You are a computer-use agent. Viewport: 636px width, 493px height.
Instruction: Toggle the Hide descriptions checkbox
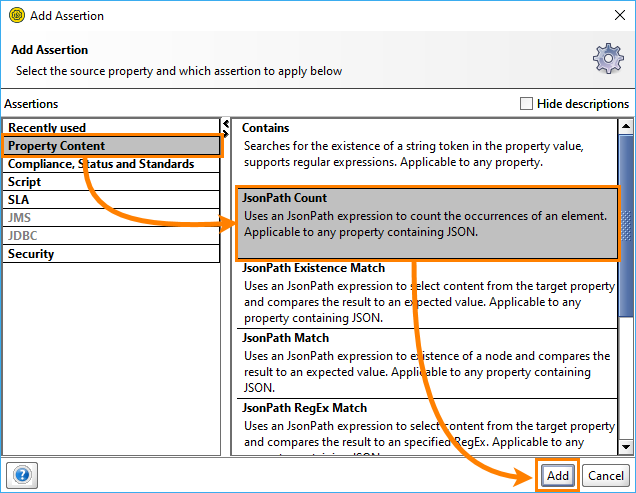coord(526,103)
